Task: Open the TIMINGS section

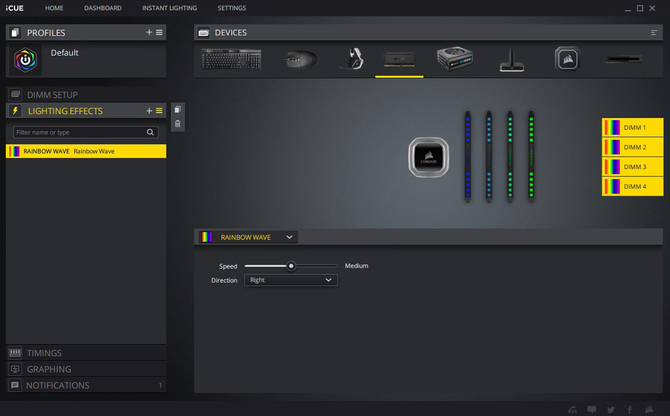Action: click(x=86, y=353)
